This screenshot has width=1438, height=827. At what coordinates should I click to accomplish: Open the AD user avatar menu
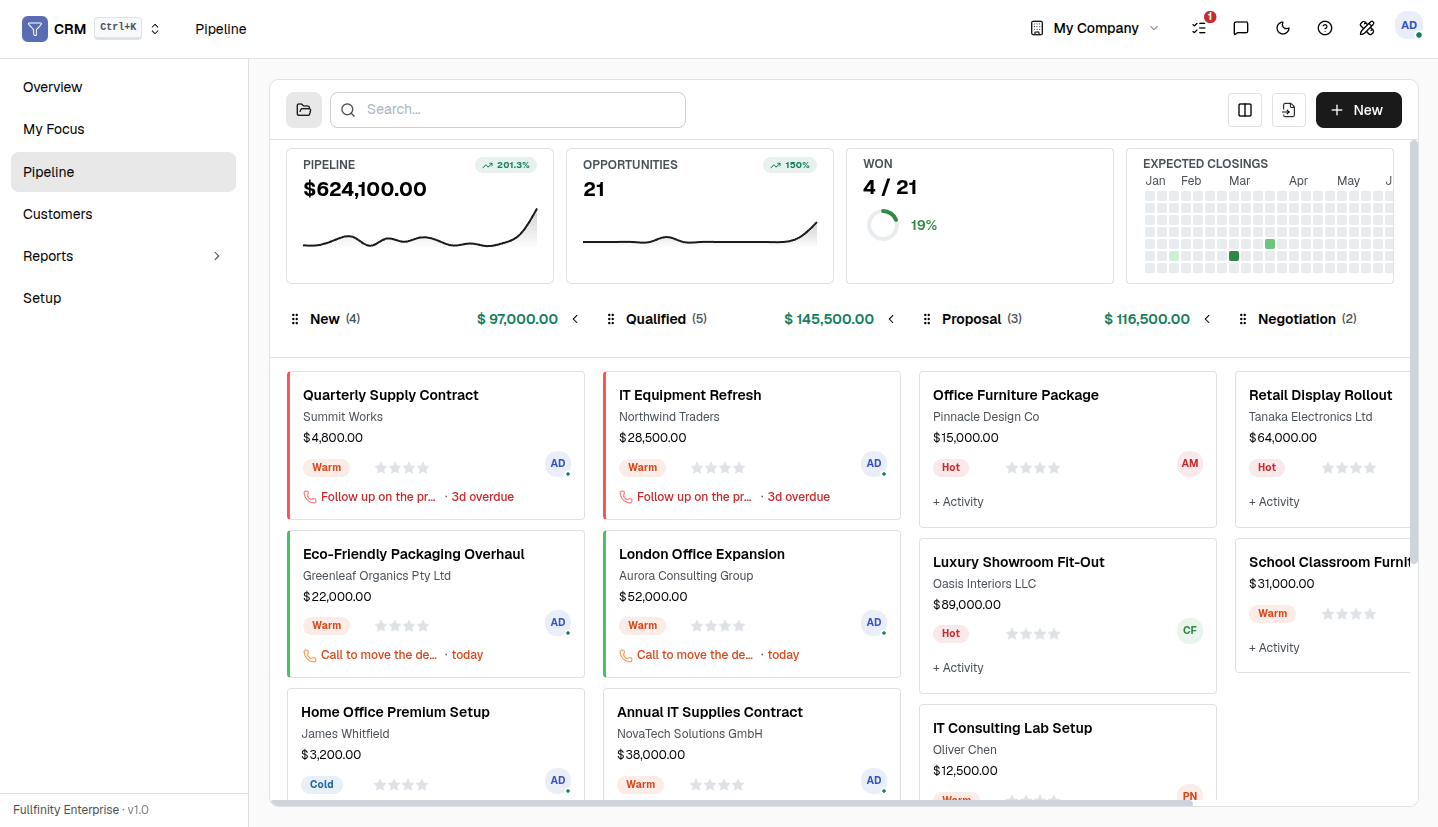click(1409, 26)
